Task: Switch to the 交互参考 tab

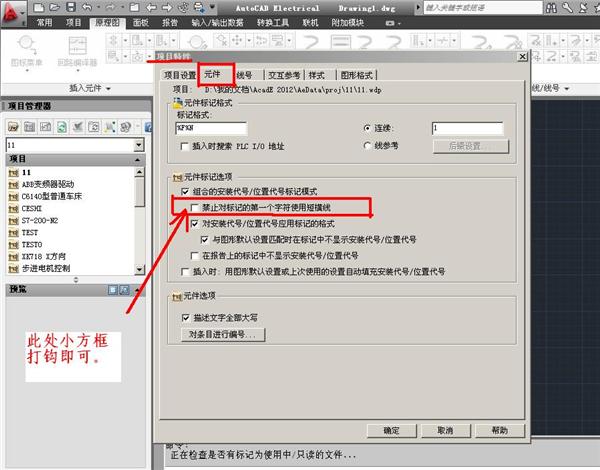Action: click(x=284, y=75)
